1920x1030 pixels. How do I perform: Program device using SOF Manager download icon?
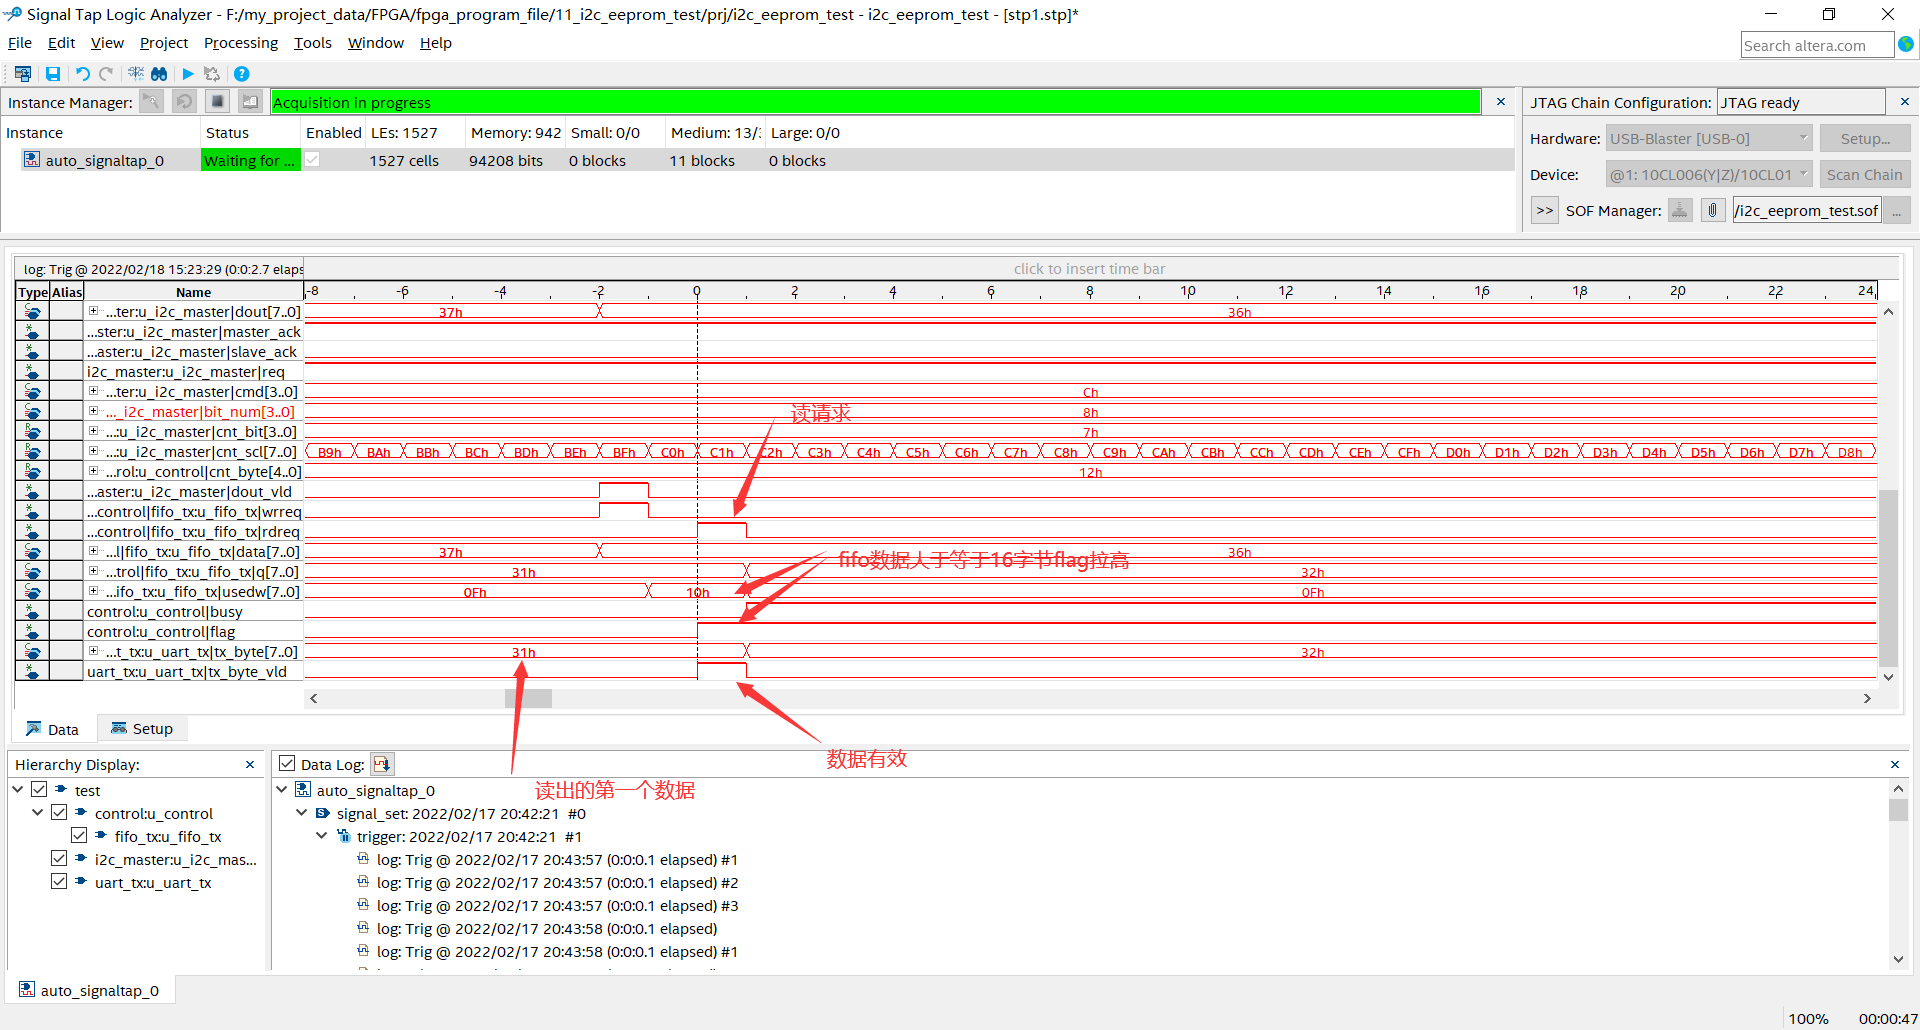click(x=1679, y=210)
